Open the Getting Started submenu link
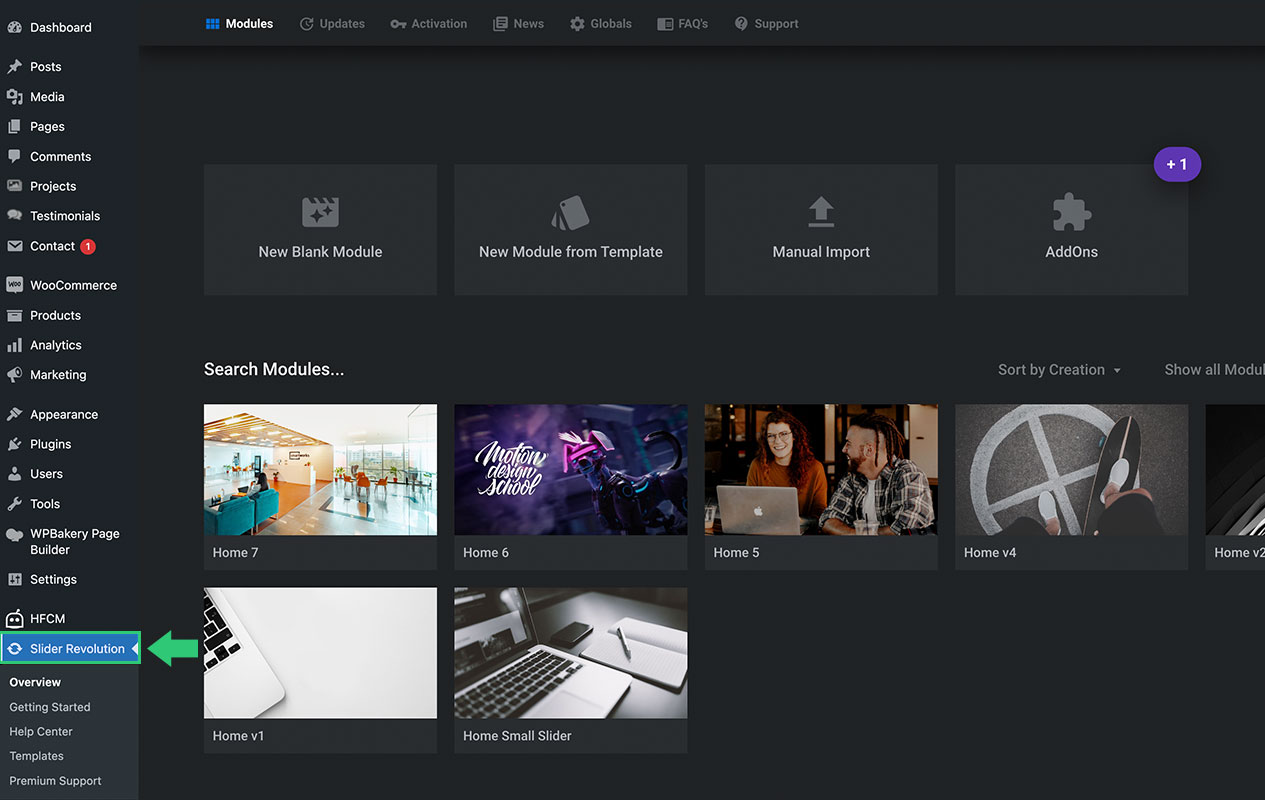Image resolution: width=1265 pixels, height=800 pixels. coord(50,707)
